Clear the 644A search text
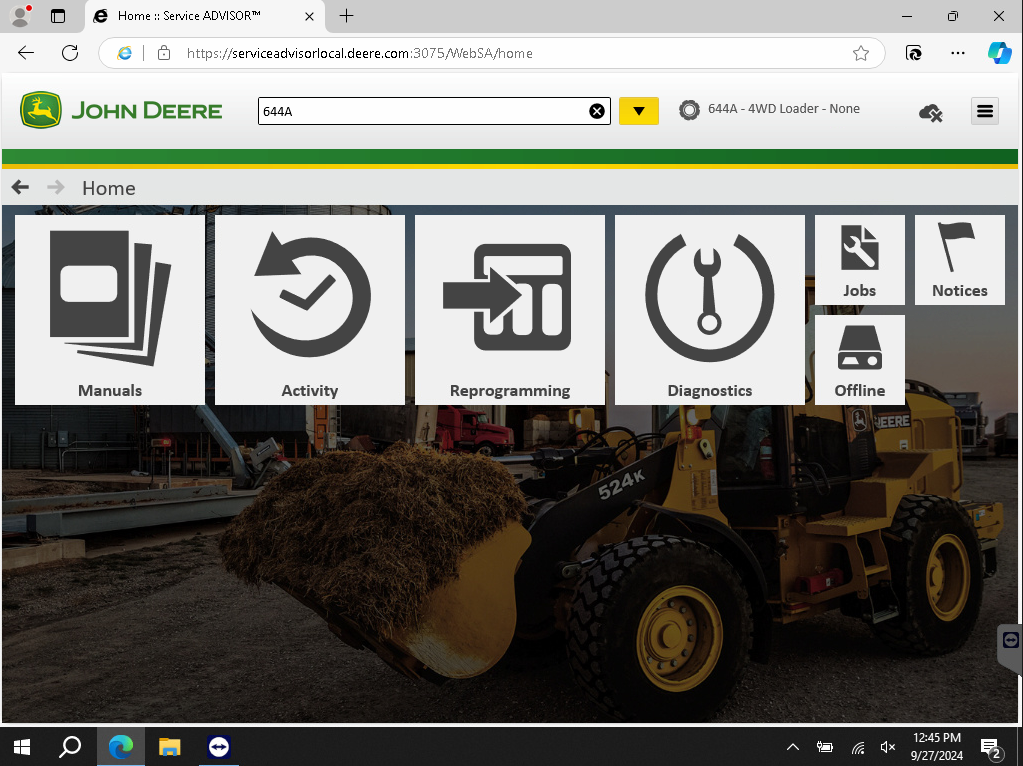Image resolution: width=1023 pixels, height=766 pixels. pyautogui.click(x=597, y=111)
